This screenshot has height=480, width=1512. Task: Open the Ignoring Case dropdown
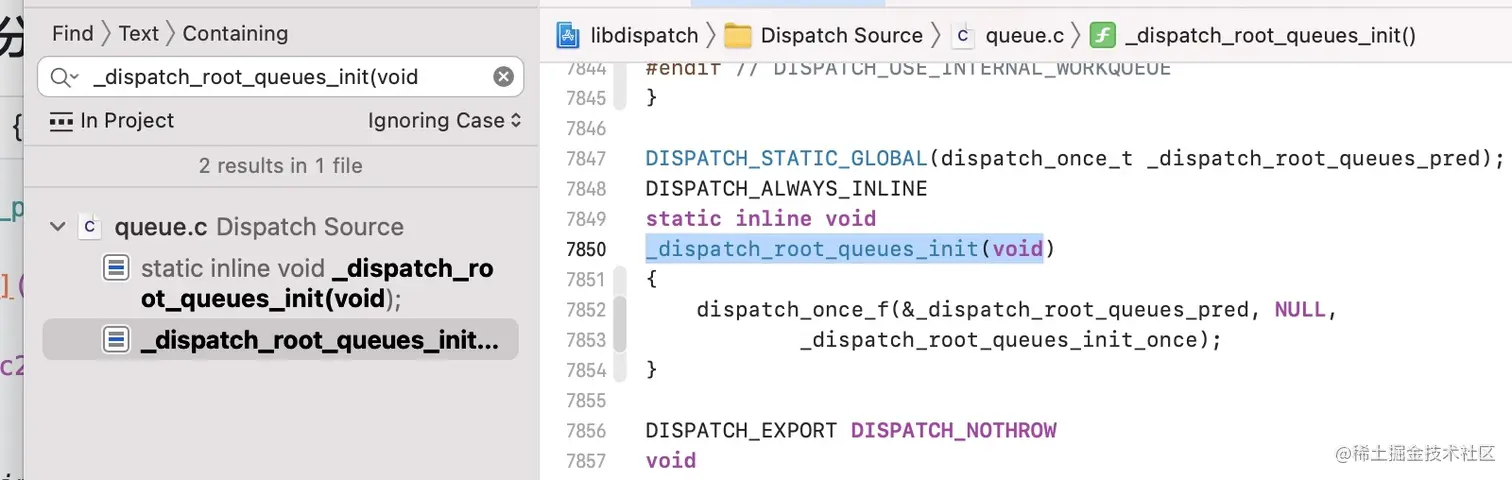pyautogui.click(x=444, y=121)
